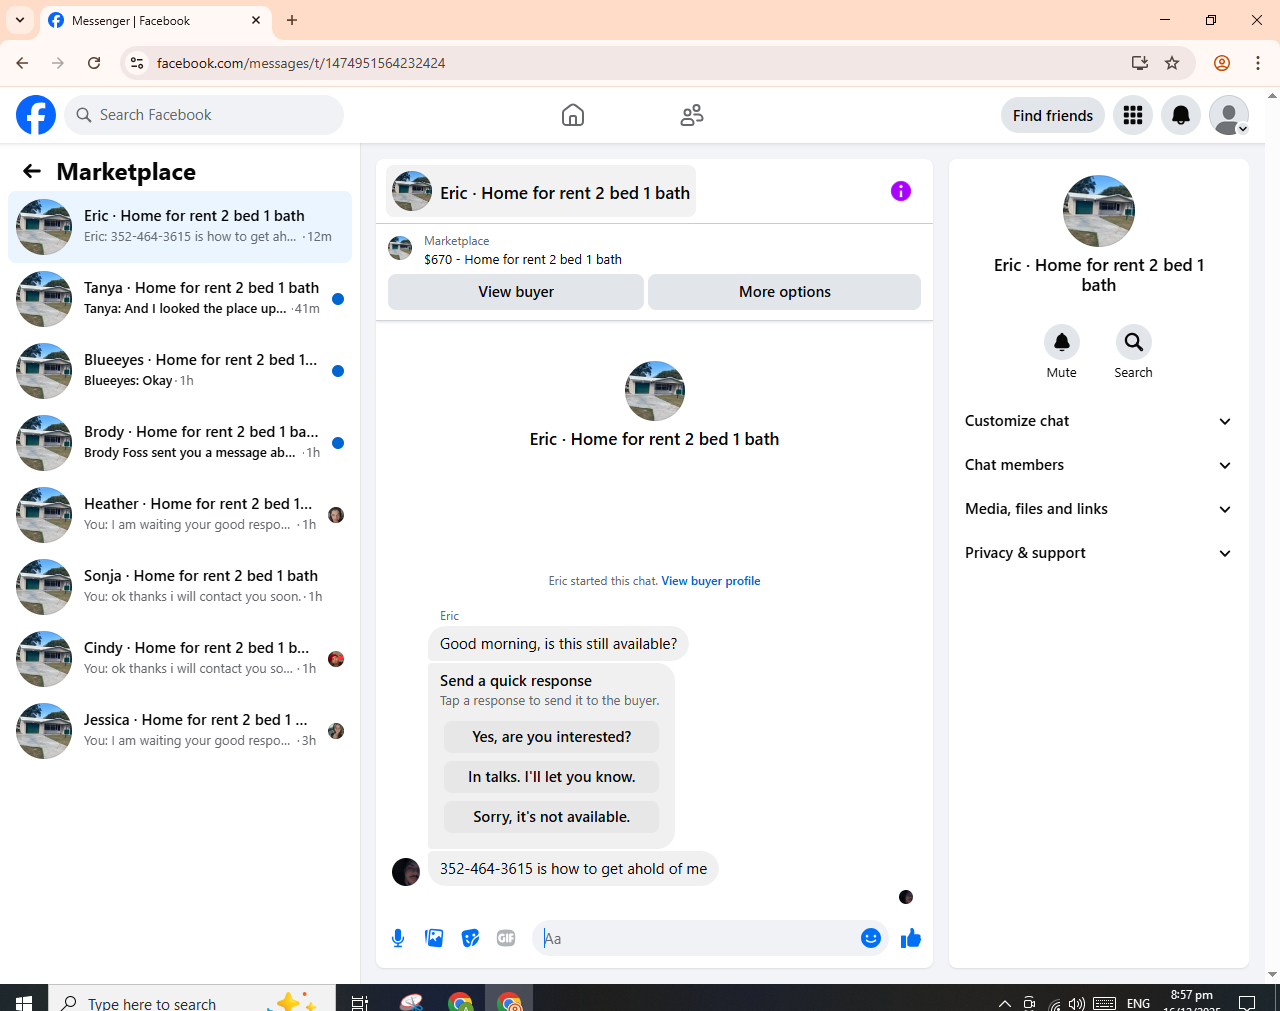Image resolution: width=1280 pixels, height=1011 pixels.
Task: Click message "Good morning, is this still available?"
Action: [x=558, y=644]
